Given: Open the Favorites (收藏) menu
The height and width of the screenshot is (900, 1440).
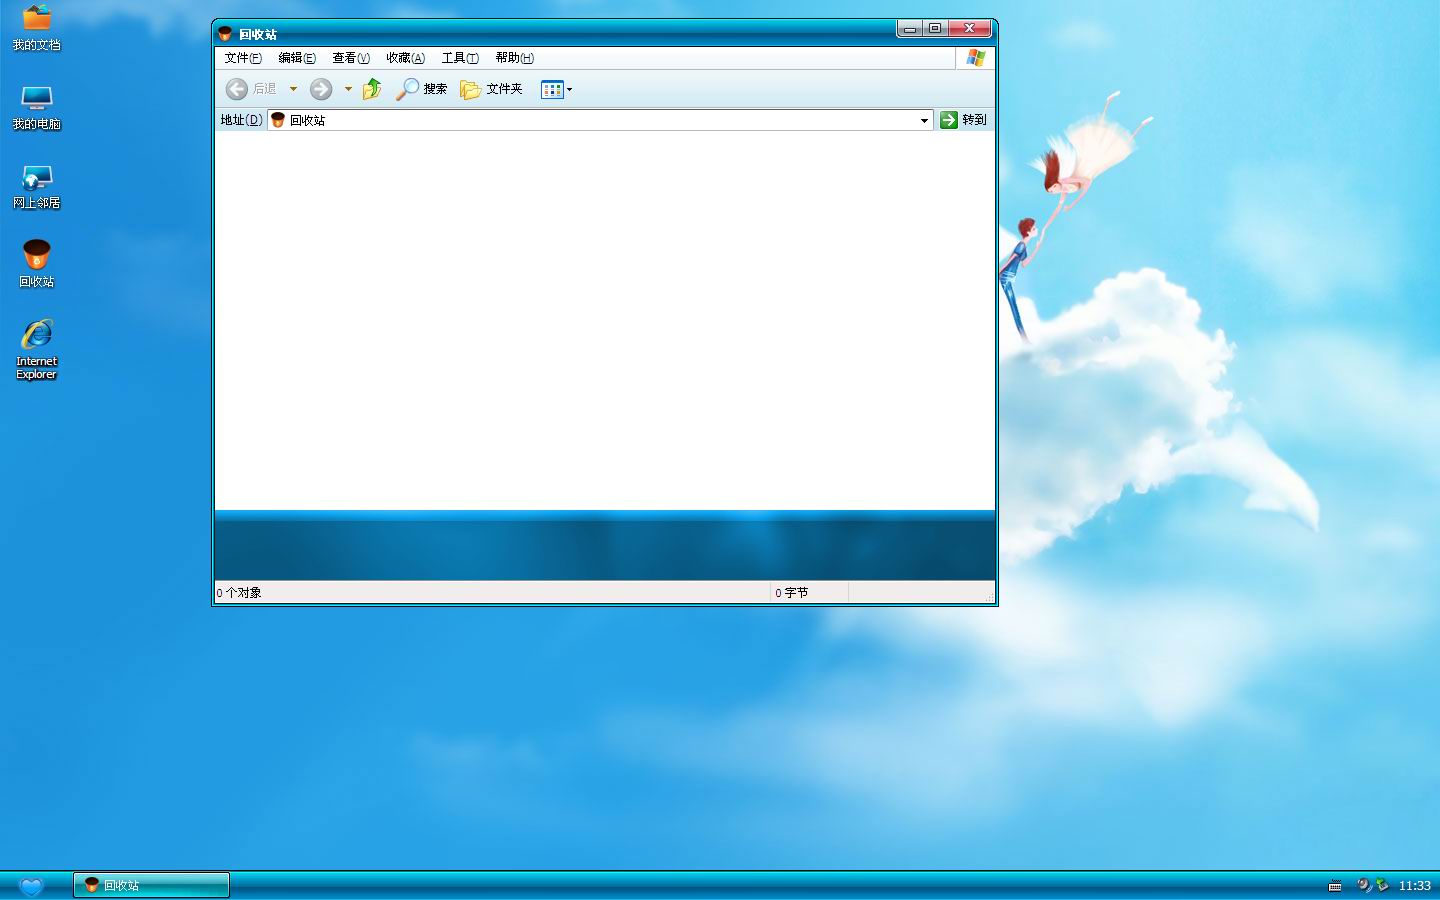Looking at the screenshot, I should click(x=405, y=58).
